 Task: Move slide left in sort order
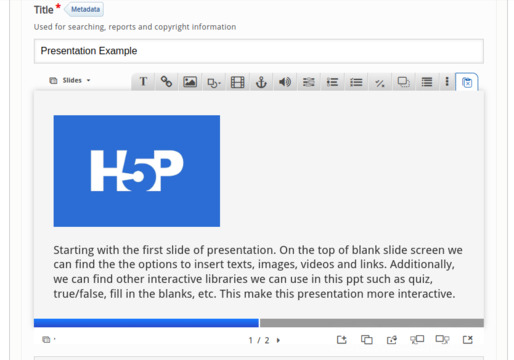point(417,340)
